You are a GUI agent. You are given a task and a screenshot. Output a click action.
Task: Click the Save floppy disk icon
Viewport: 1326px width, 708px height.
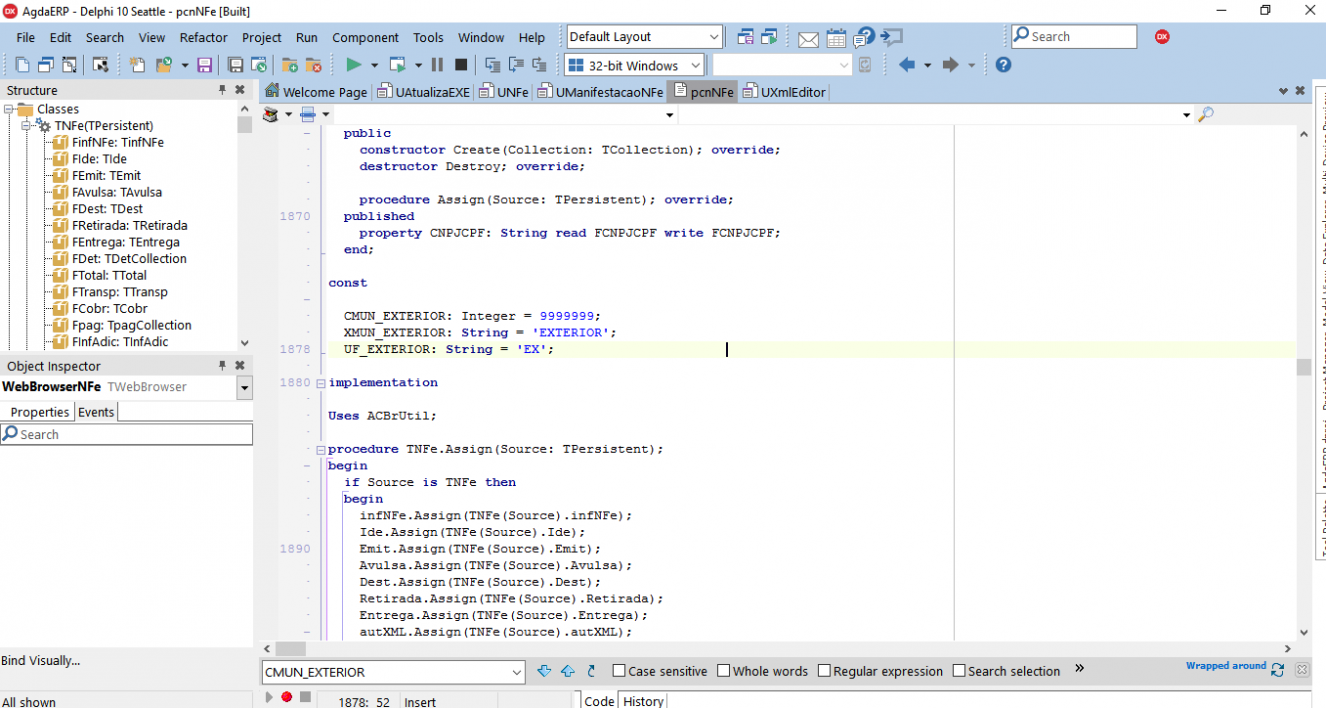(x=204, y=65)
